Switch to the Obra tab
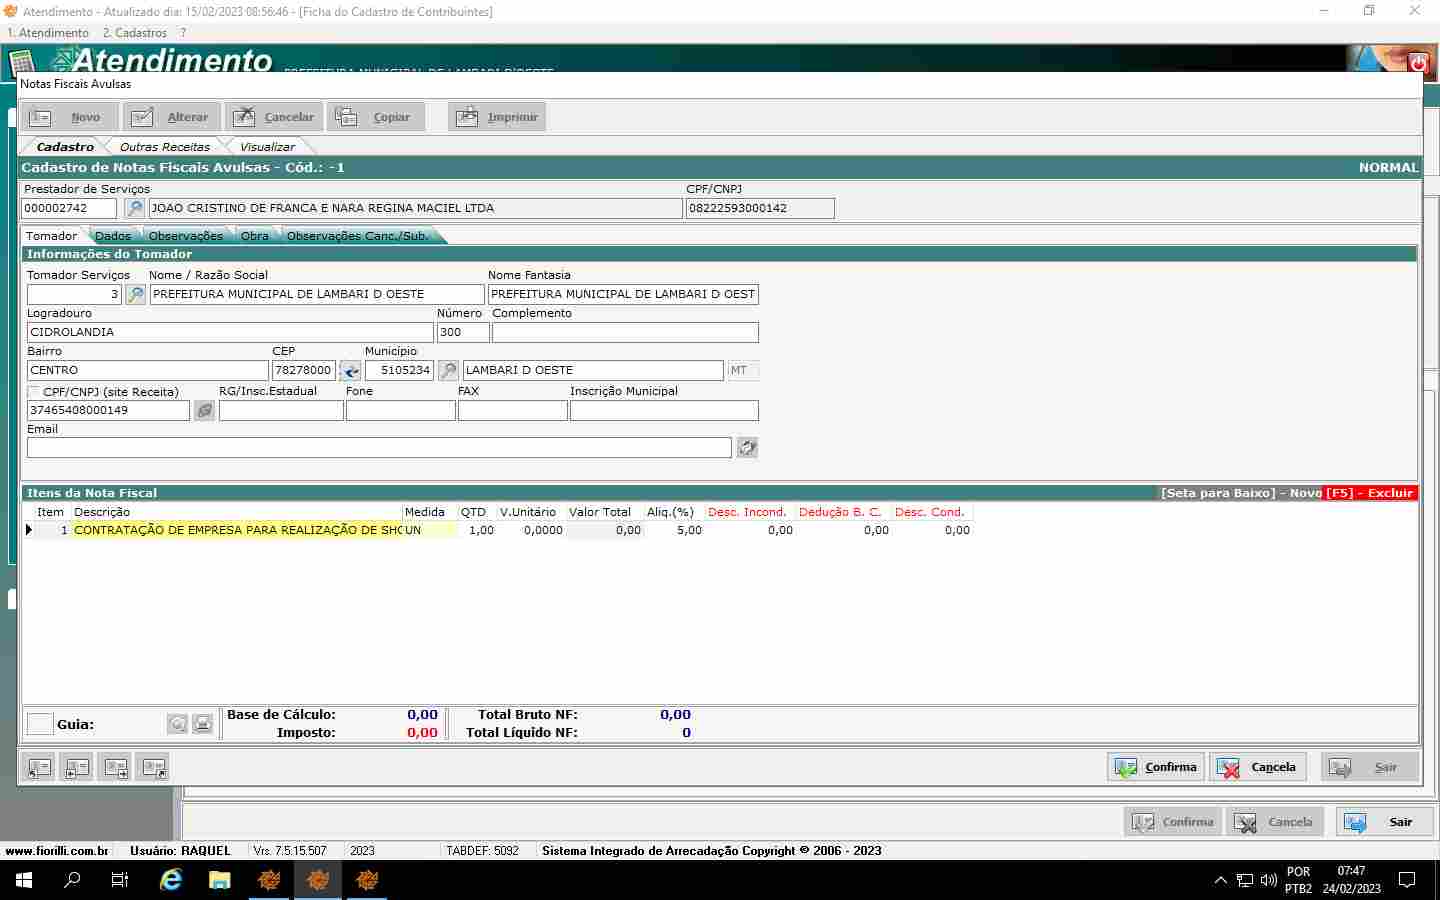 coord(255,236)
